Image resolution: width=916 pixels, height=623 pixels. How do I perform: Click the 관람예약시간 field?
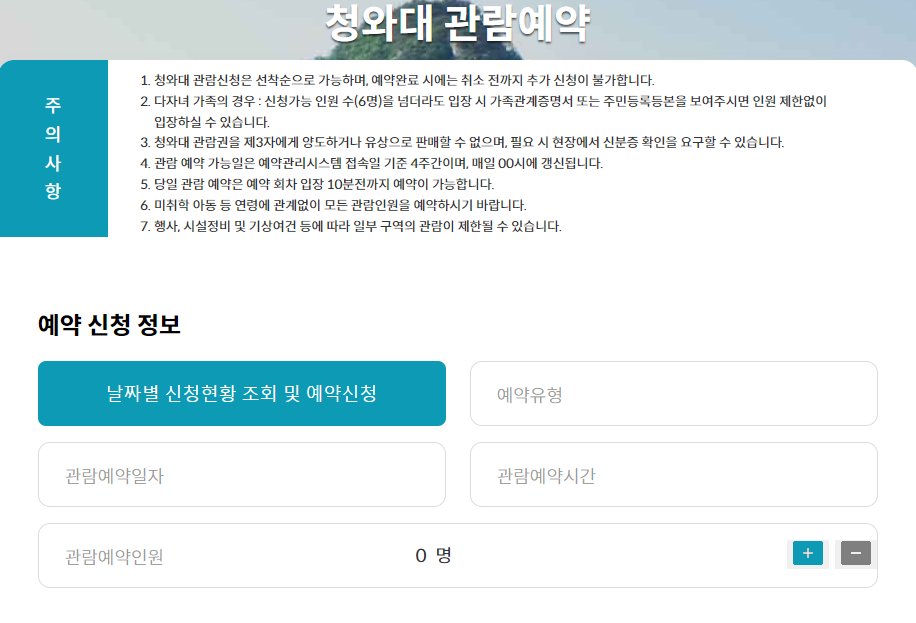[x=674, y=475]
